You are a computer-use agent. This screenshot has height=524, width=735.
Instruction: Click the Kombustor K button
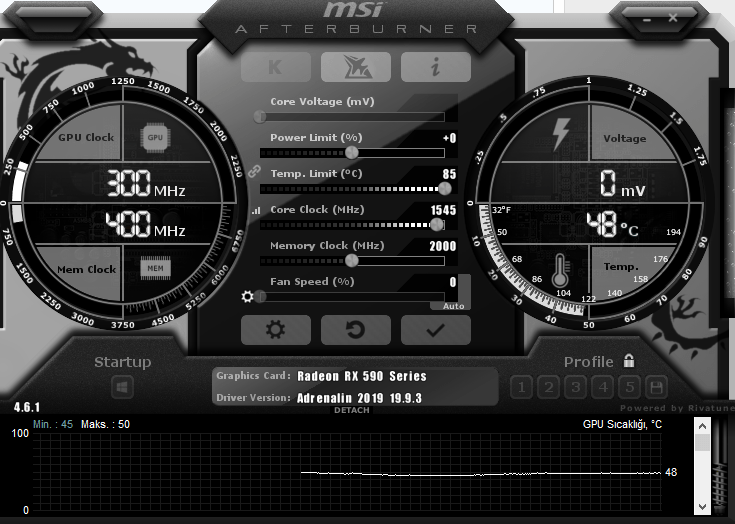click(x=276, y=67)
